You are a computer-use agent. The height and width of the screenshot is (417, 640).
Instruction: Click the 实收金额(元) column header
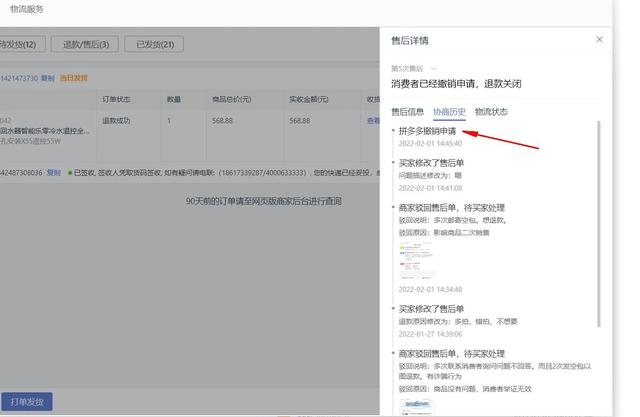pos(309,99)
